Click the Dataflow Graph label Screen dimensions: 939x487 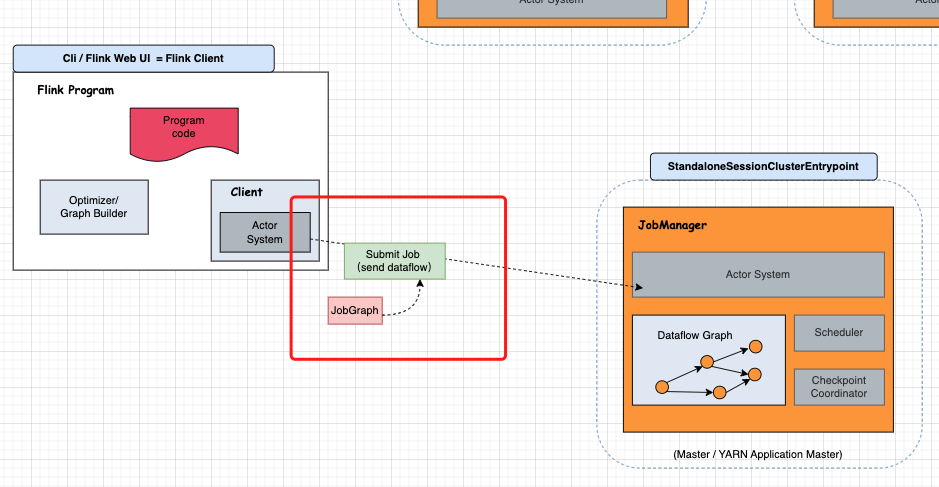[695, 335]
